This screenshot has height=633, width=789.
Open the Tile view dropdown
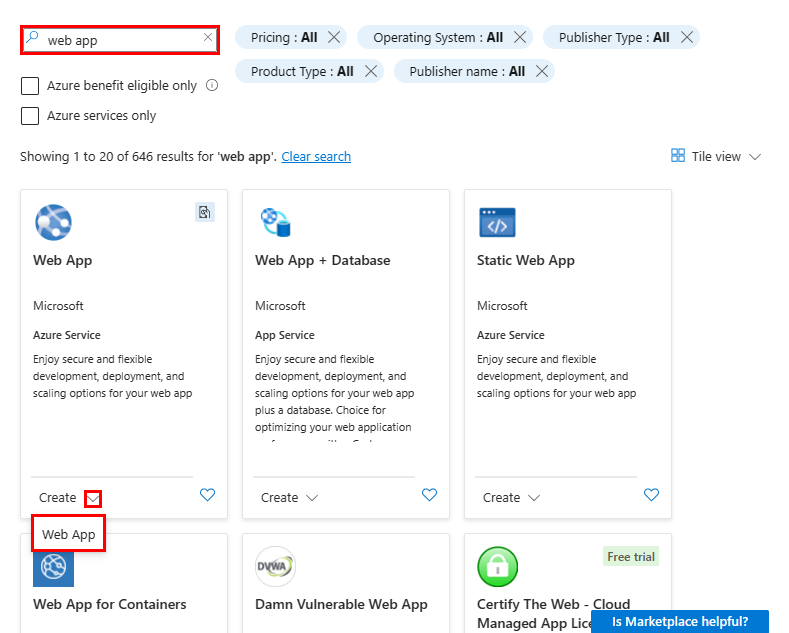click(716, 156)
